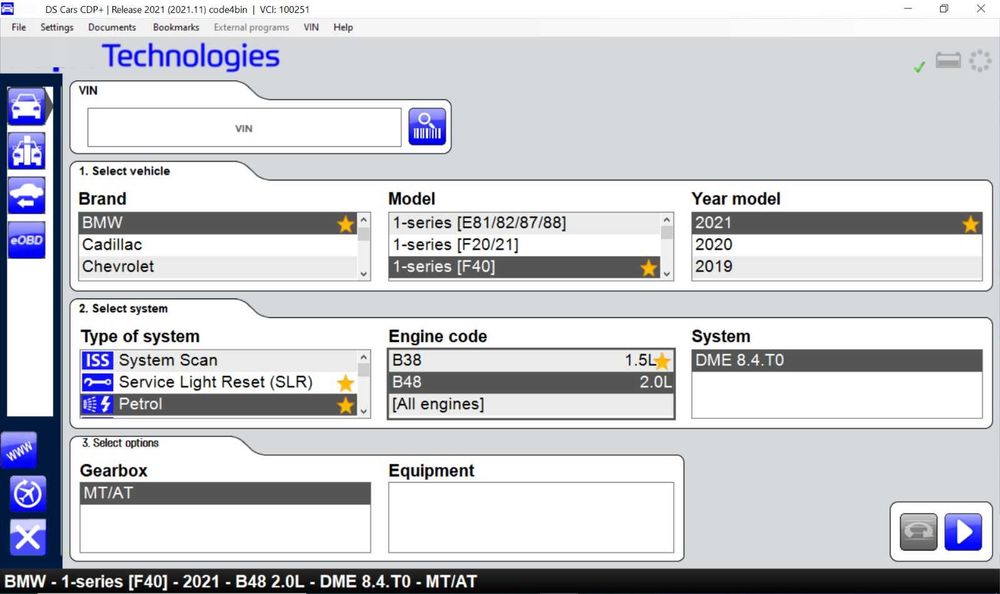Click Model list down scroll arrow
Viewport: 1000px width, 594px height.
(x=667, y=274)
